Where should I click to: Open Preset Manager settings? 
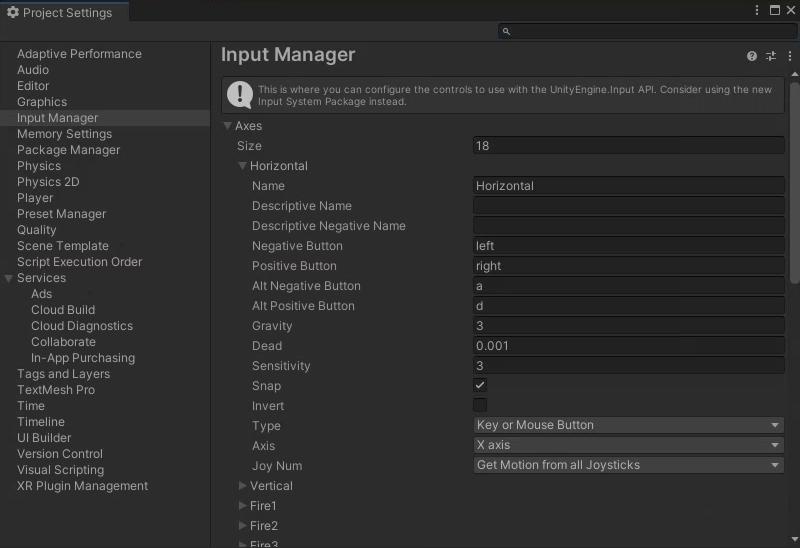click(61, 214)
